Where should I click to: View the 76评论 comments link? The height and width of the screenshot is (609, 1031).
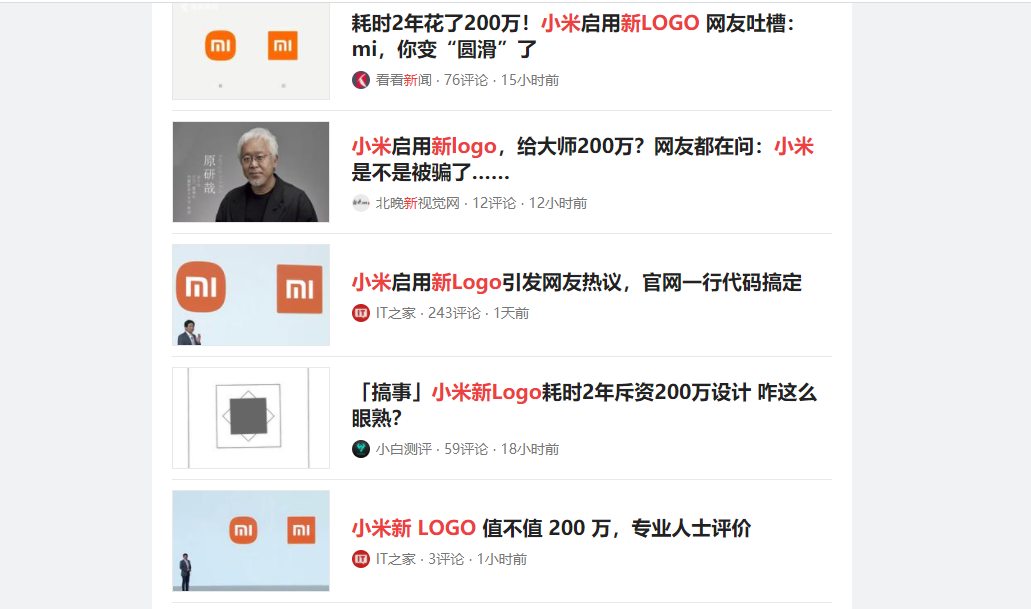pos(466,80)
